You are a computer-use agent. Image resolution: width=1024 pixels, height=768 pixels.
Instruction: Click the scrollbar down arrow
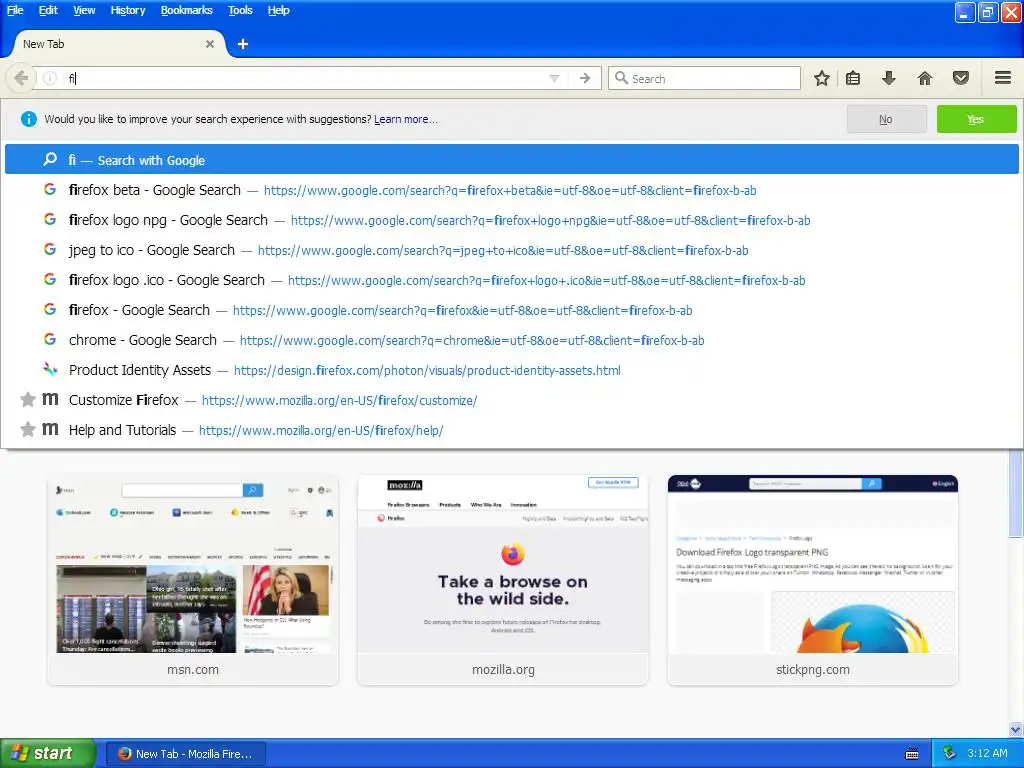pos(1016,729)
